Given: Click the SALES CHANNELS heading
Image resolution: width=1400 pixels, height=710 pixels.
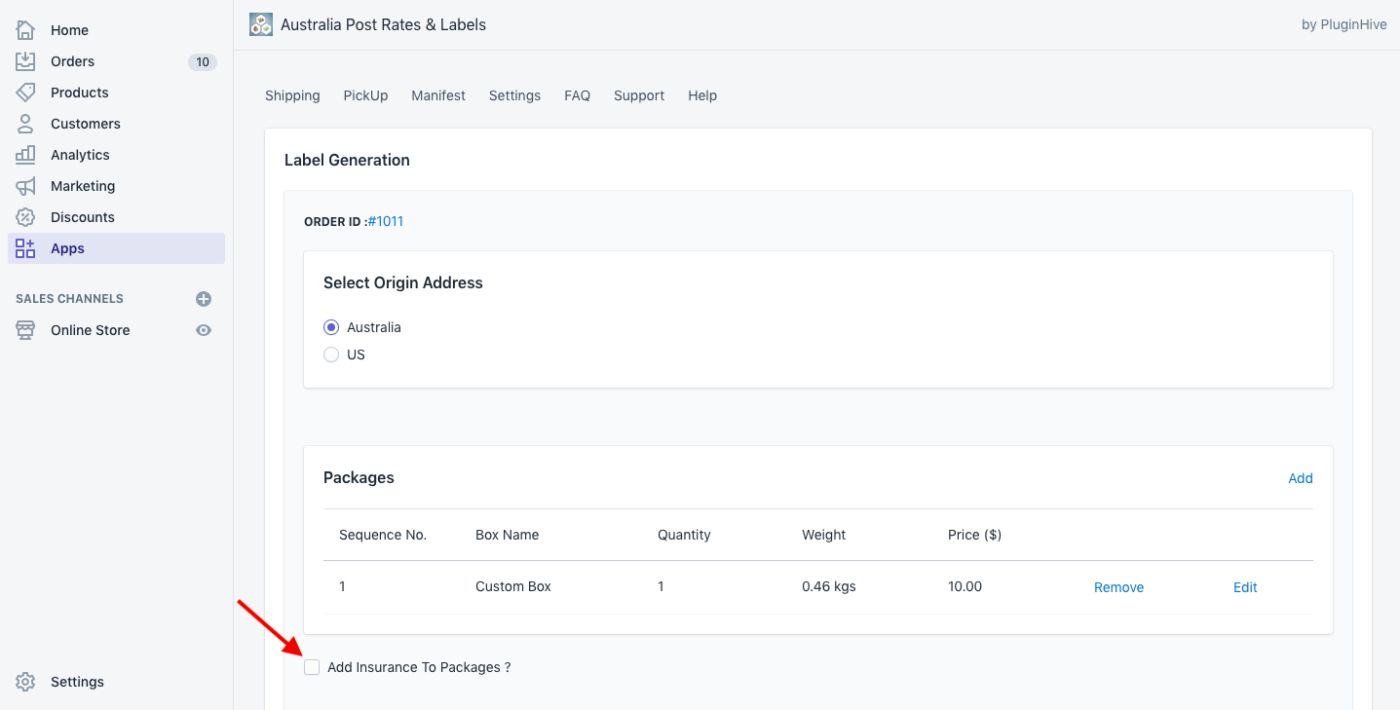Looking at the screenshot, I should (x=70, y=299).
